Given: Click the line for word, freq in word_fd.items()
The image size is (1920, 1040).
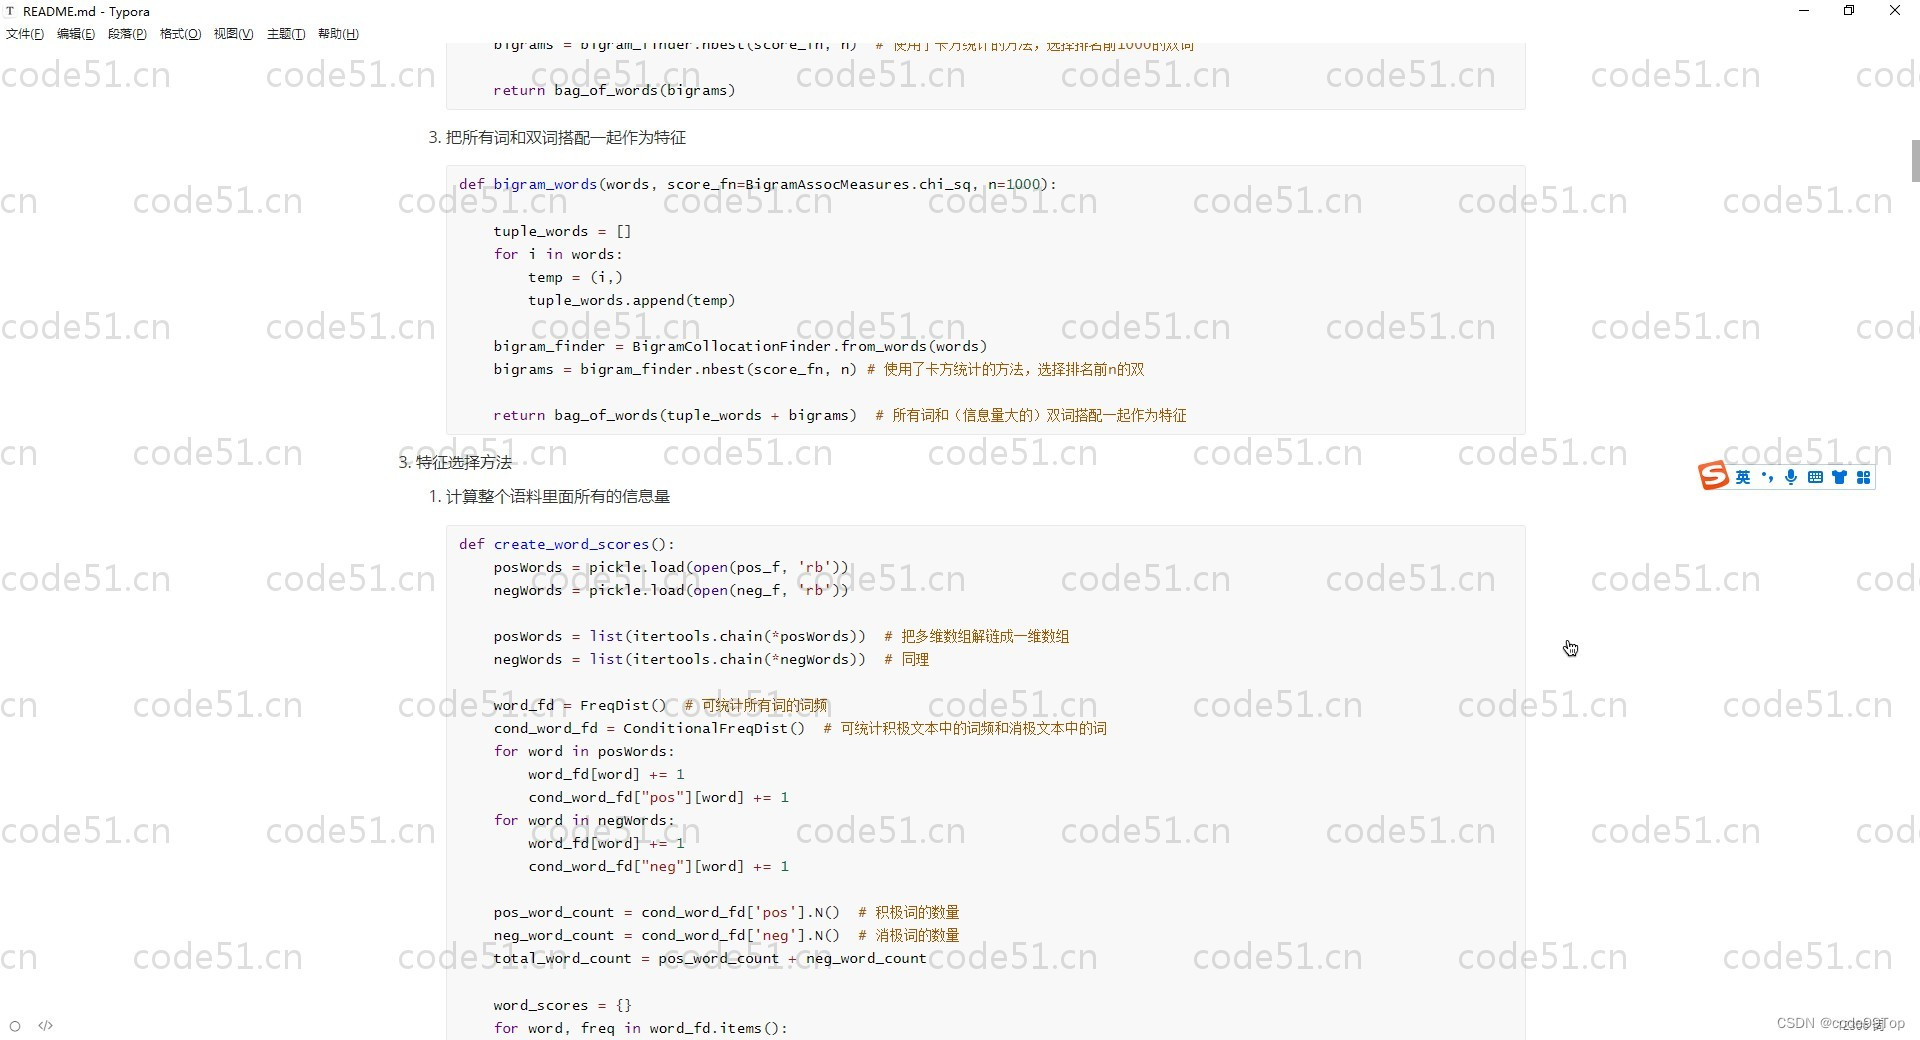Looking at the screenshot, I should point(640,1028).
